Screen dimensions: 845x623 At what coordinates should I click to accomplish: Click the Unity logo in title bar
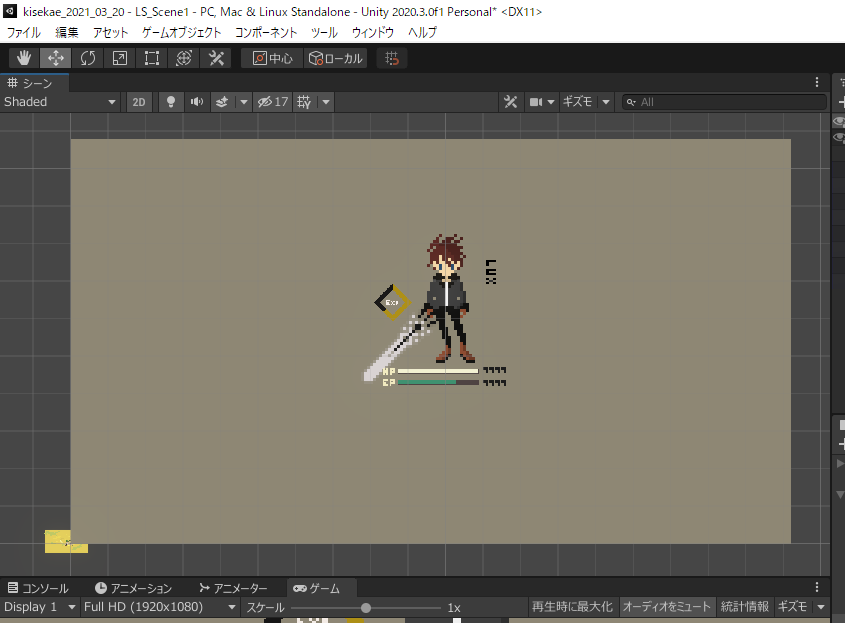click(10, 11)
